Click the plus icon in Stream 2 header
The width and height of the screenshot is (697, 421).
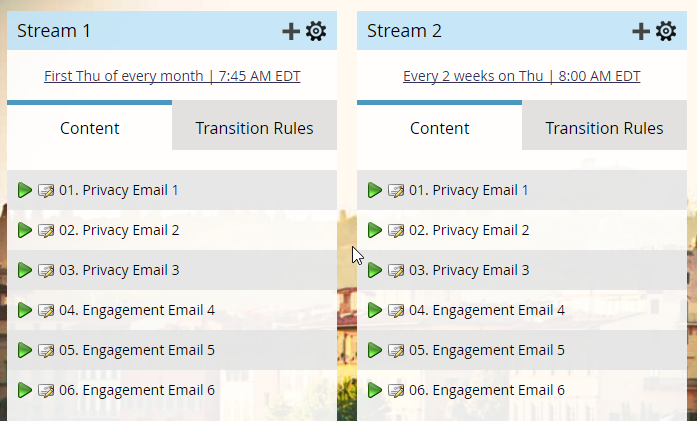[x=641, y=31]
